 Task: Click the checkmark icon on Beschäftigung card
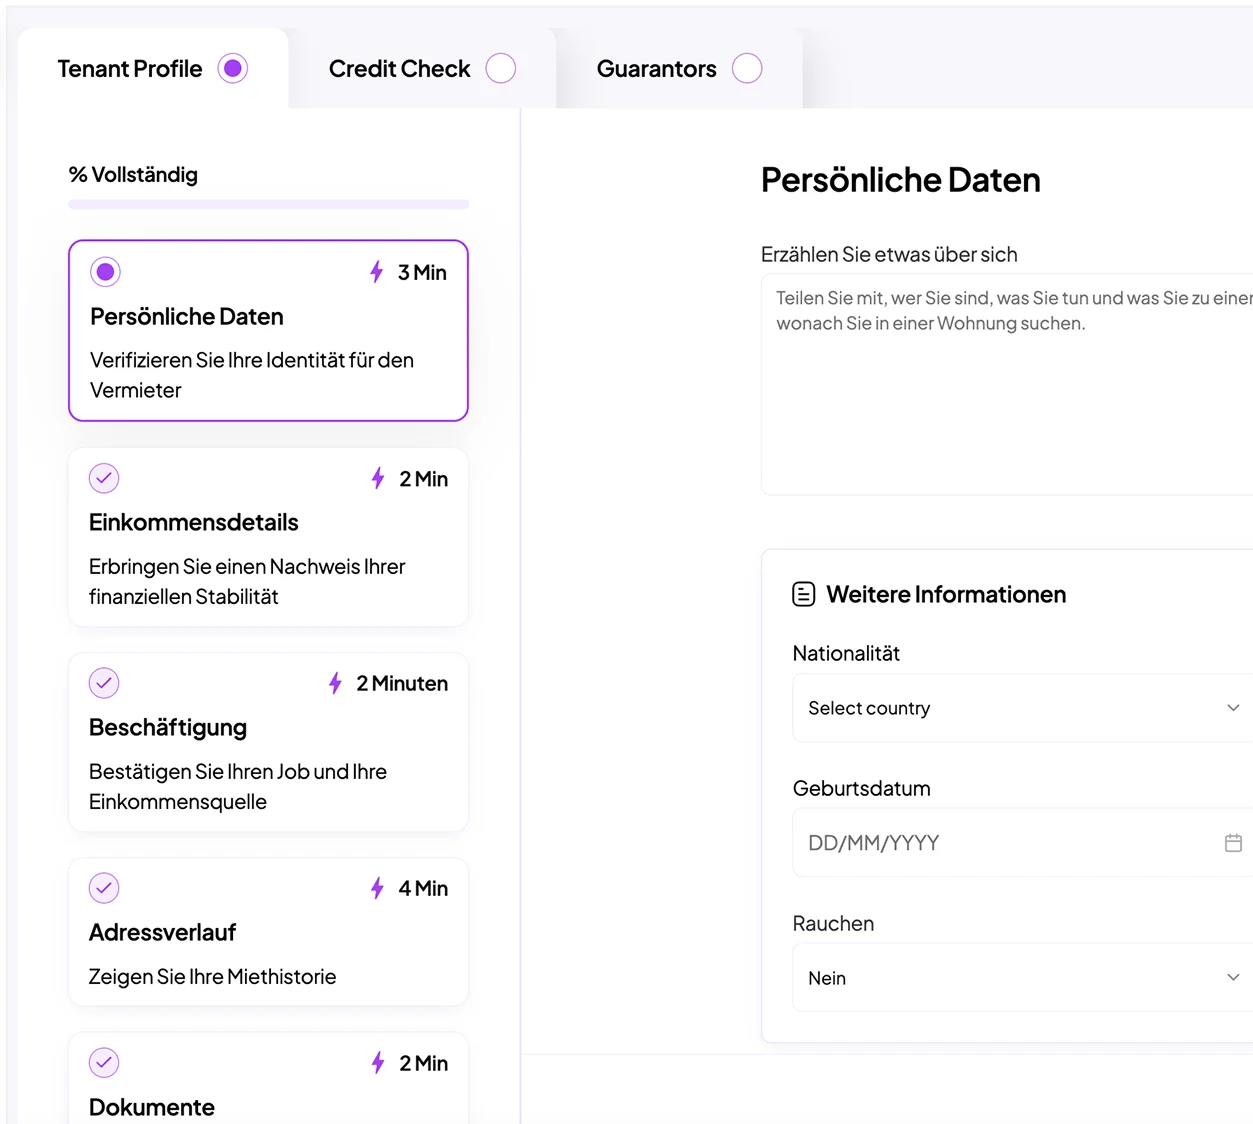click(x=104, y=683)
